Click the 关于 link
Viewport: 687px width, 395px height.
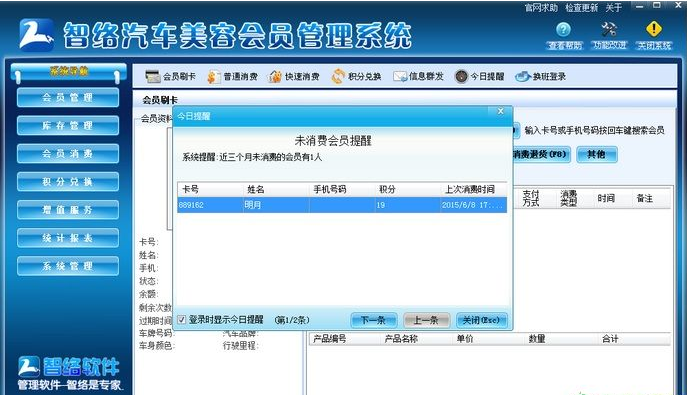click(x=614, y=7)
